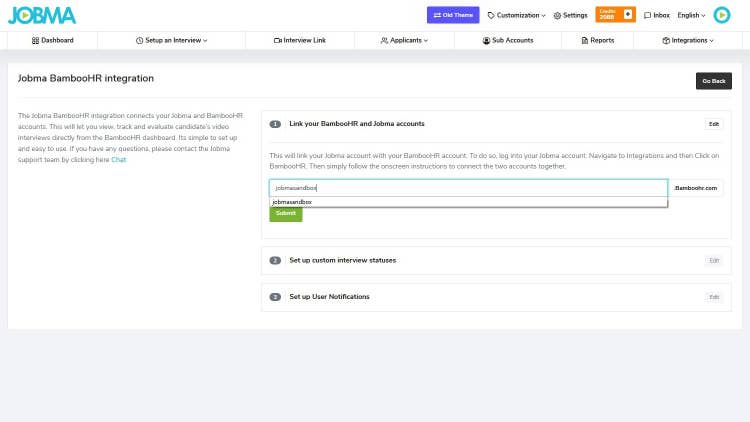Expand the Integrations menu

688,40
